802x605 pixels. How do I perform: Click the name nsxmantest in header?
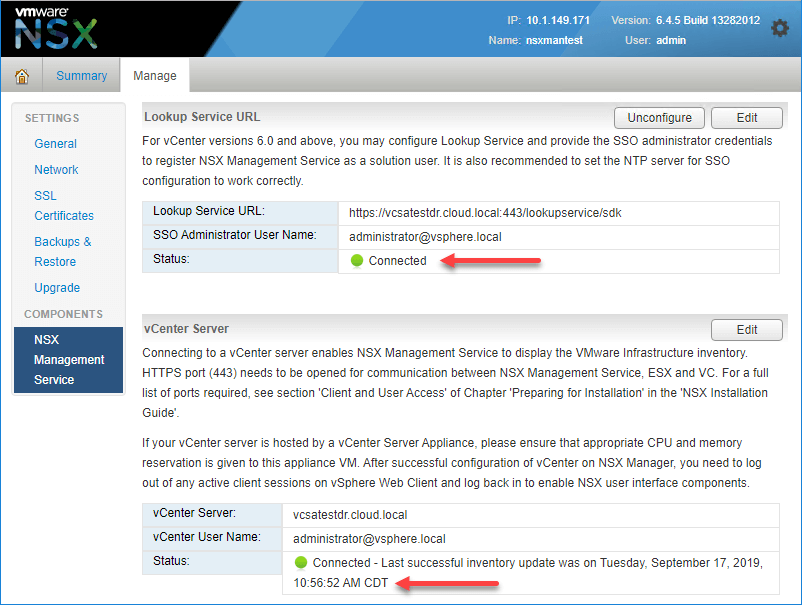click(x=554, y=40)
